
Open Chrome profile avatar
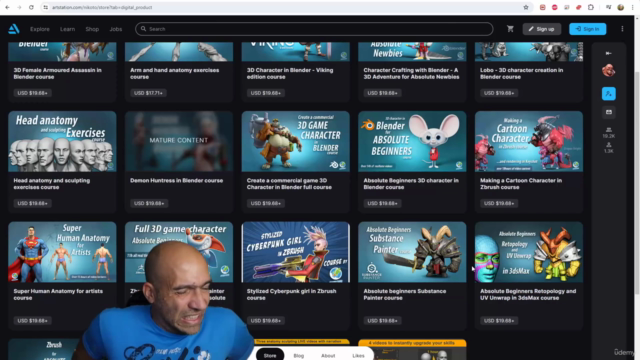click(x=620, y=7)
